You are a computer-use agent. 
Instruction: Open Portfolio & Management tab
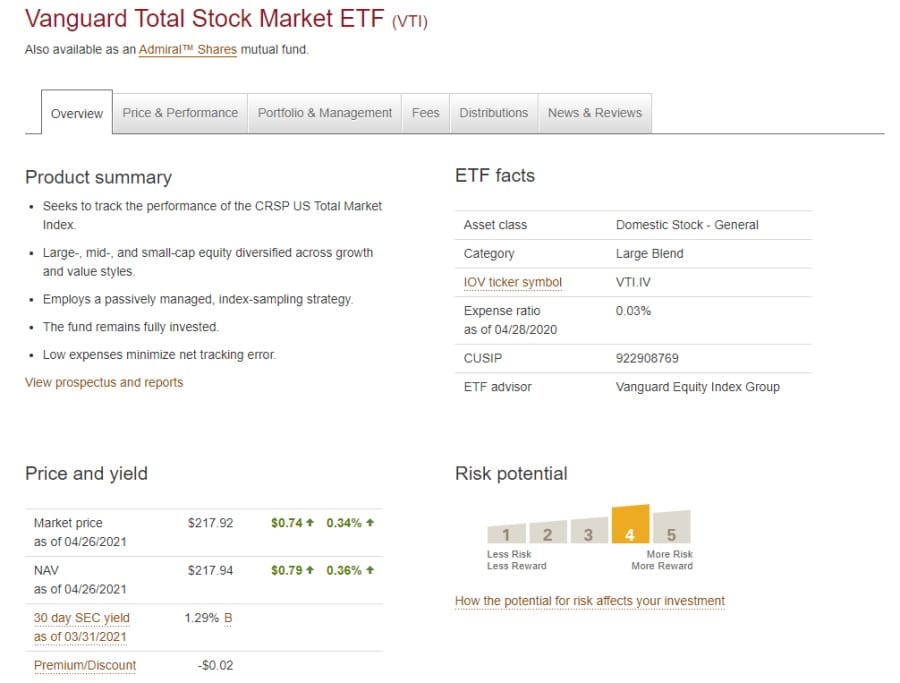tap(325, 113)
